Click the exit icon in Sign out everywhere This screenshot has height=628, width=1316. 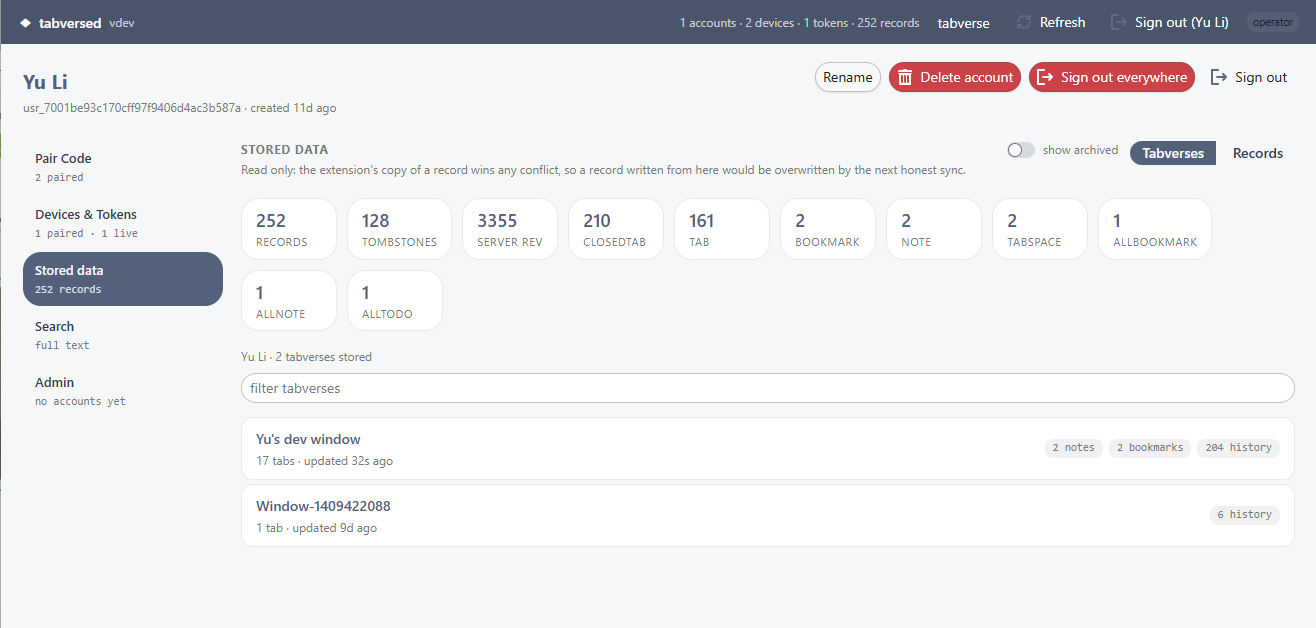pyautogui.click(x=1045, y=77)
